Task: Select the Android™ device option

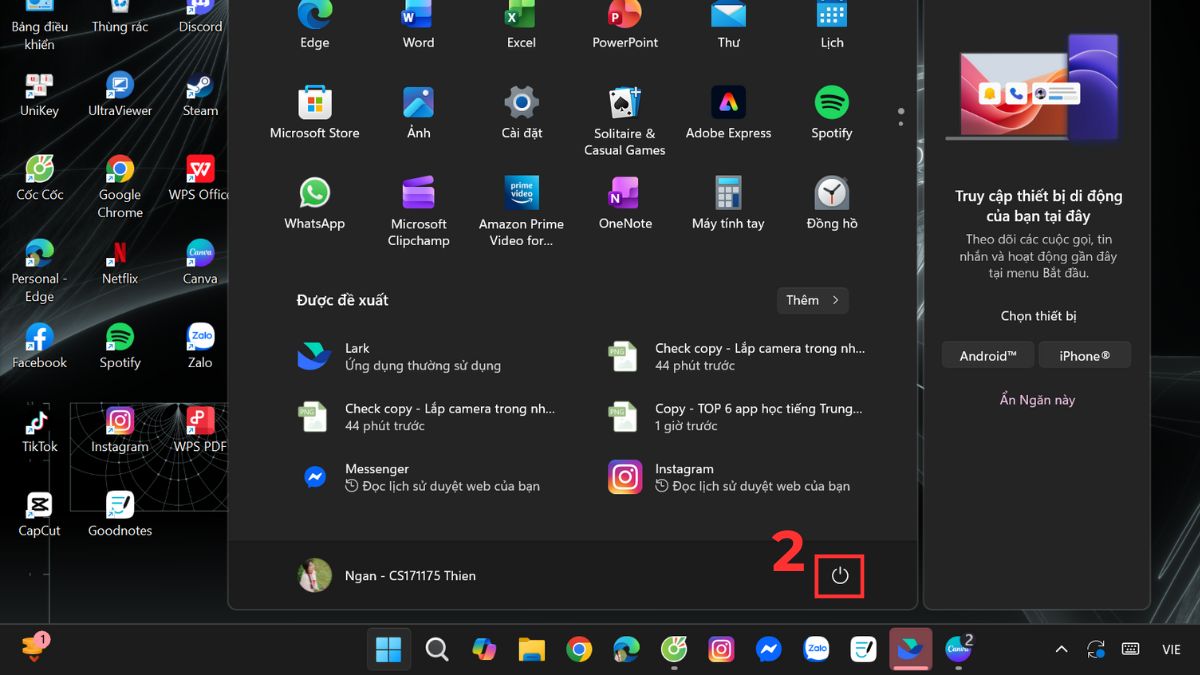Action: (x=987, y=355)
